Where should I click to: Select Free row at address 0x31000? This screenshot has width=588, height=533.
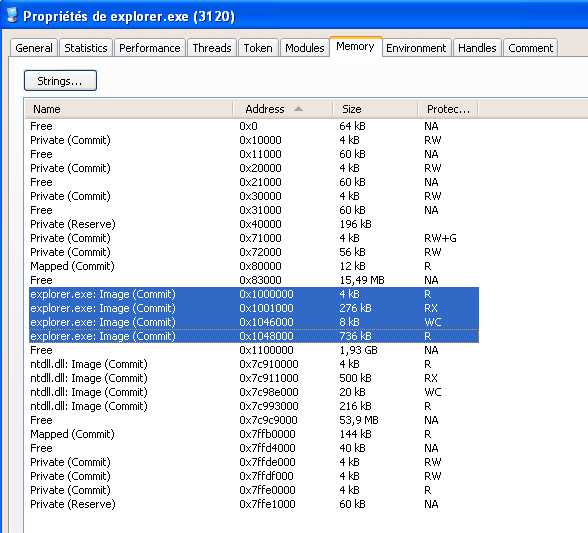click(254, 210)
